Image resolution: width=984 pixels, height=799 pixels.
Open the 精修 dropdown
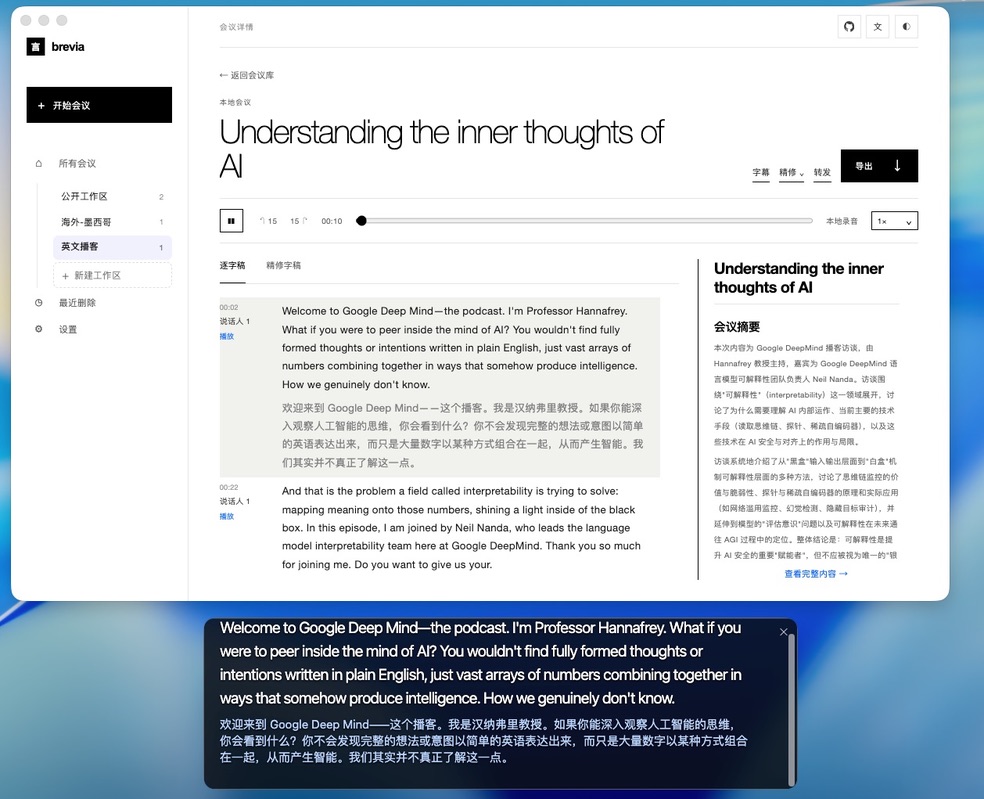791,173
